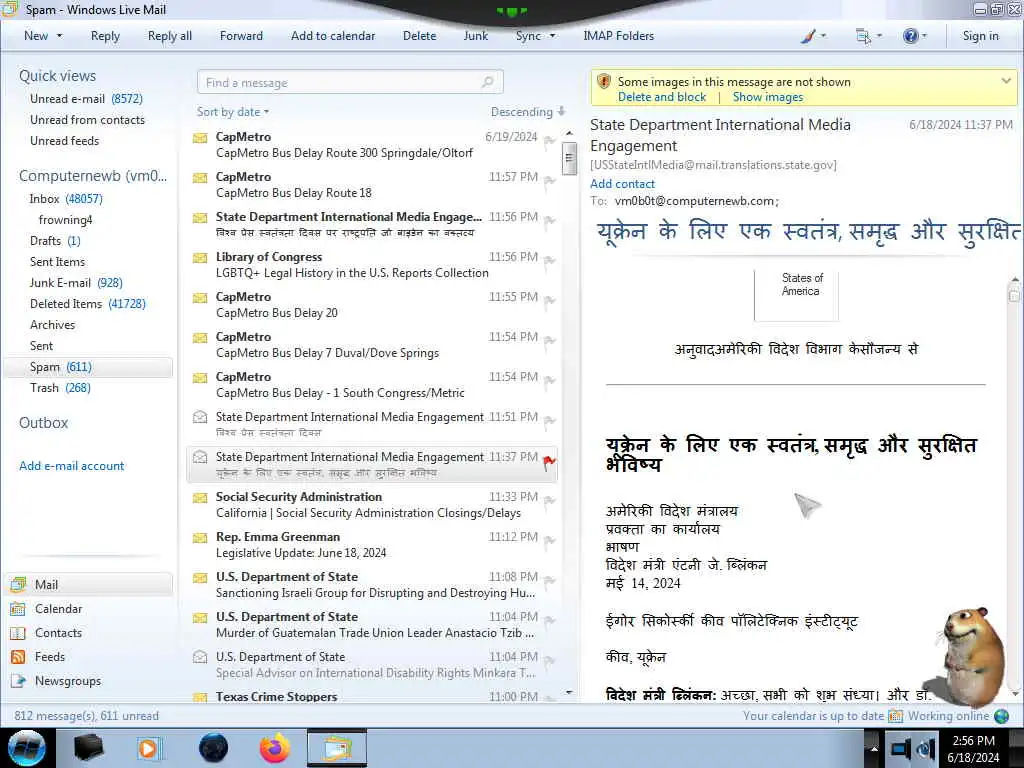Click the Calendar icon in navigation pane
This screenshot has width=1024, height=768.
coord(18,609)
